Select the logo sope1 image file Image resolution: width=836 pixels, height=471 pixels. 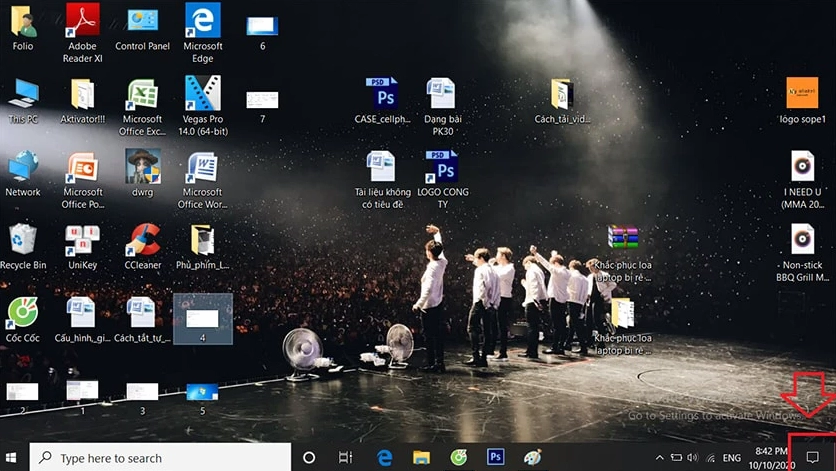coord(802,101)
